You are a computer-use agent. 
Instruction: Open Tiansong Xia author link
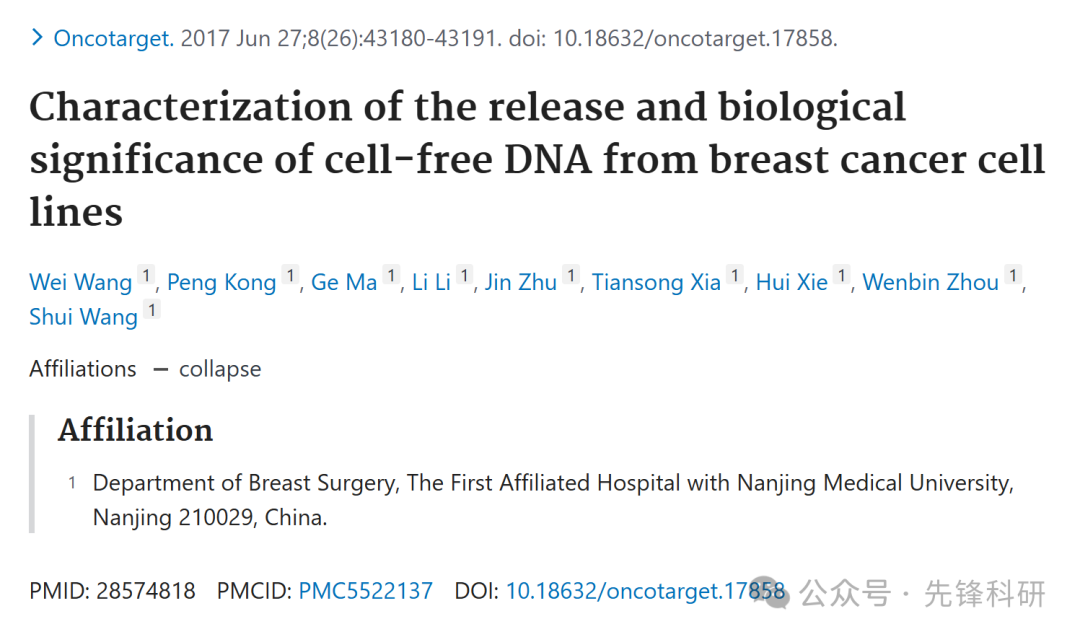pyautogui.click(x=656, y=282)
